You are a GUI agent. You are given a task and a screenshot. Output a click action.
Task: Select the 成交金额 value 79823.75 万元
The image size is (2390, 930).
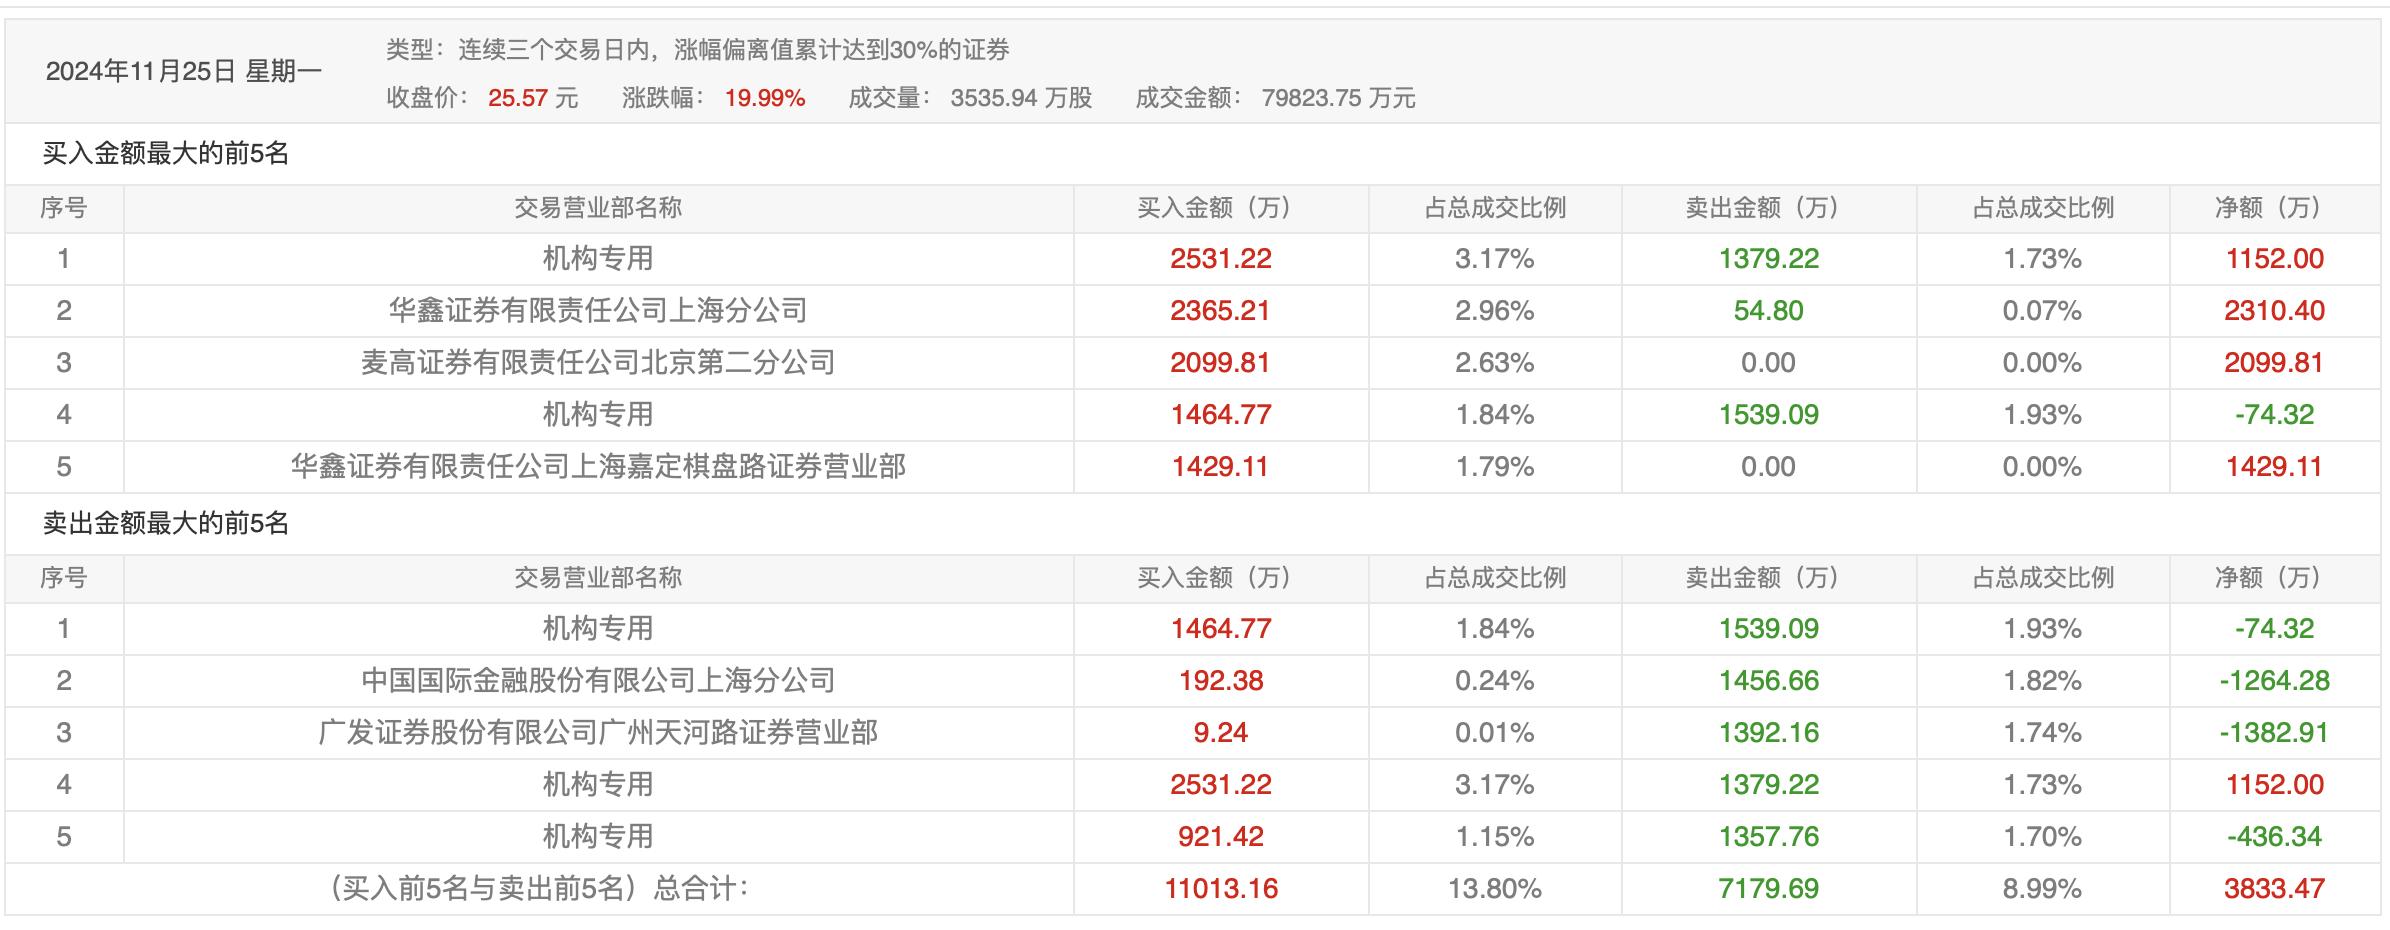coord(1338,98)
